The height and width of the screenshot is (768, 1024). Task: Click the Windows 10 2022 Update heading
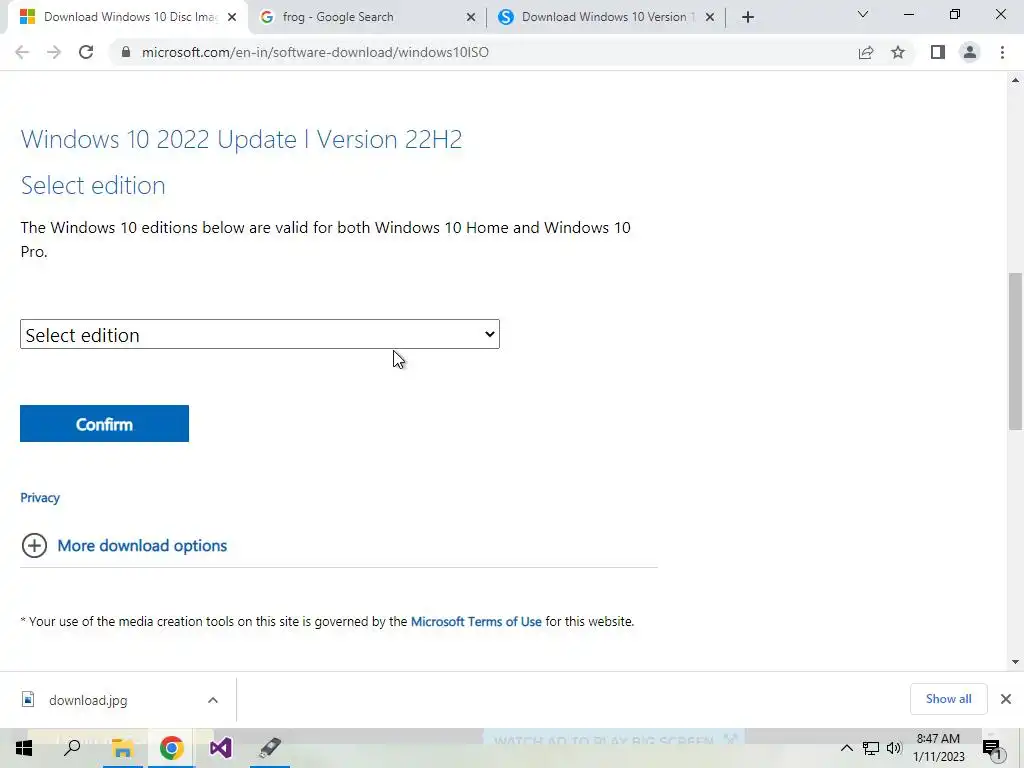(242, 139)
